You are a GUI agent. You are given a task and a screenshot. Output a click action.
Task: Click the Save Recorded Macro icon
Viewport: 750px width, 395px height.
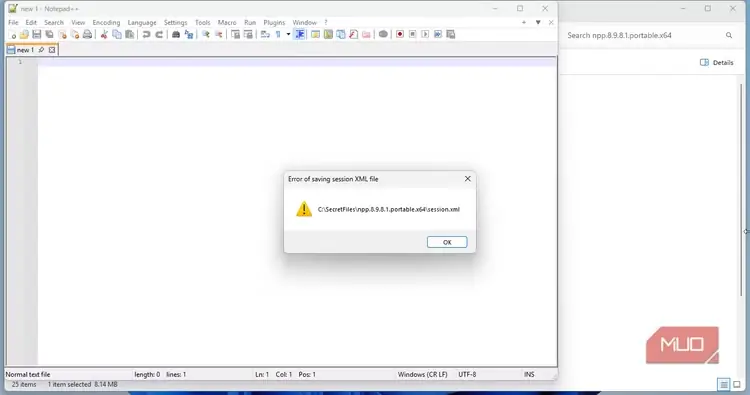(451, 34)
